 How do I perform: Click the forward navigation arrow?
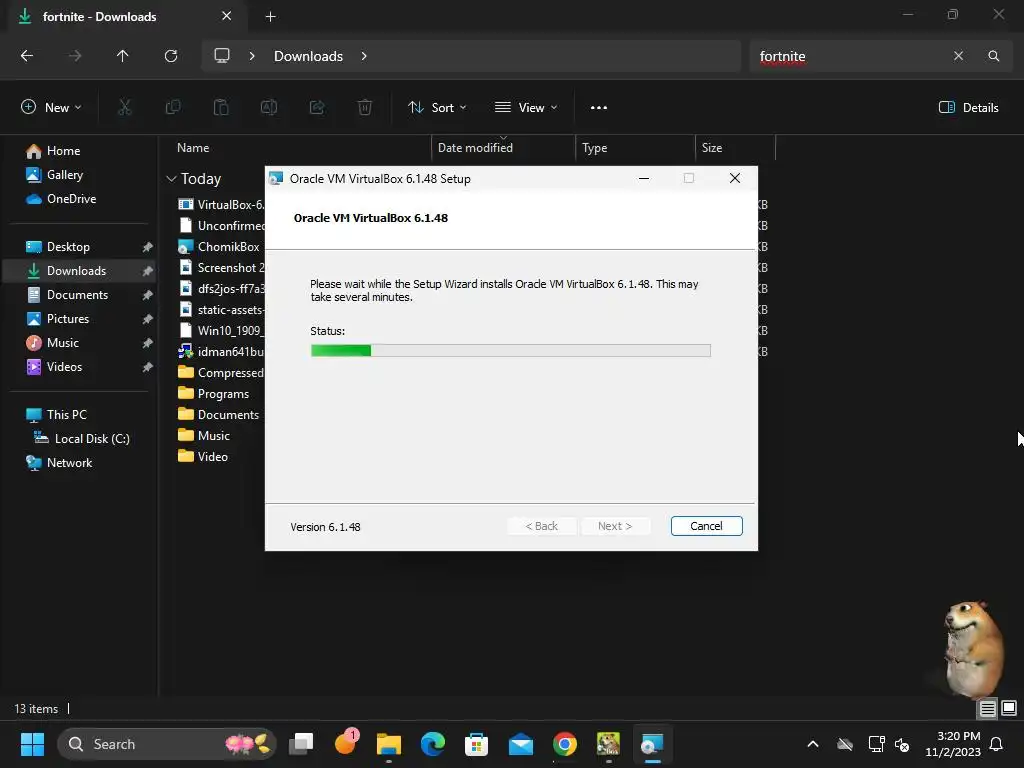tap(75, 56)
